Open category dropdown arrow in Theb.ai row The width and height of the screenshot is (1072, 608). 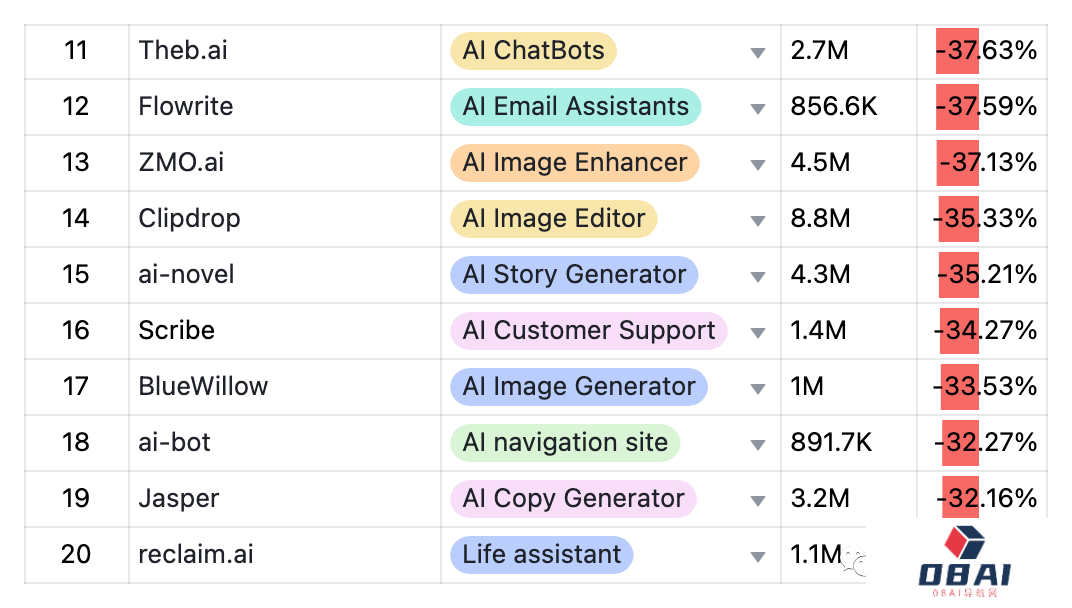(757, 53)
